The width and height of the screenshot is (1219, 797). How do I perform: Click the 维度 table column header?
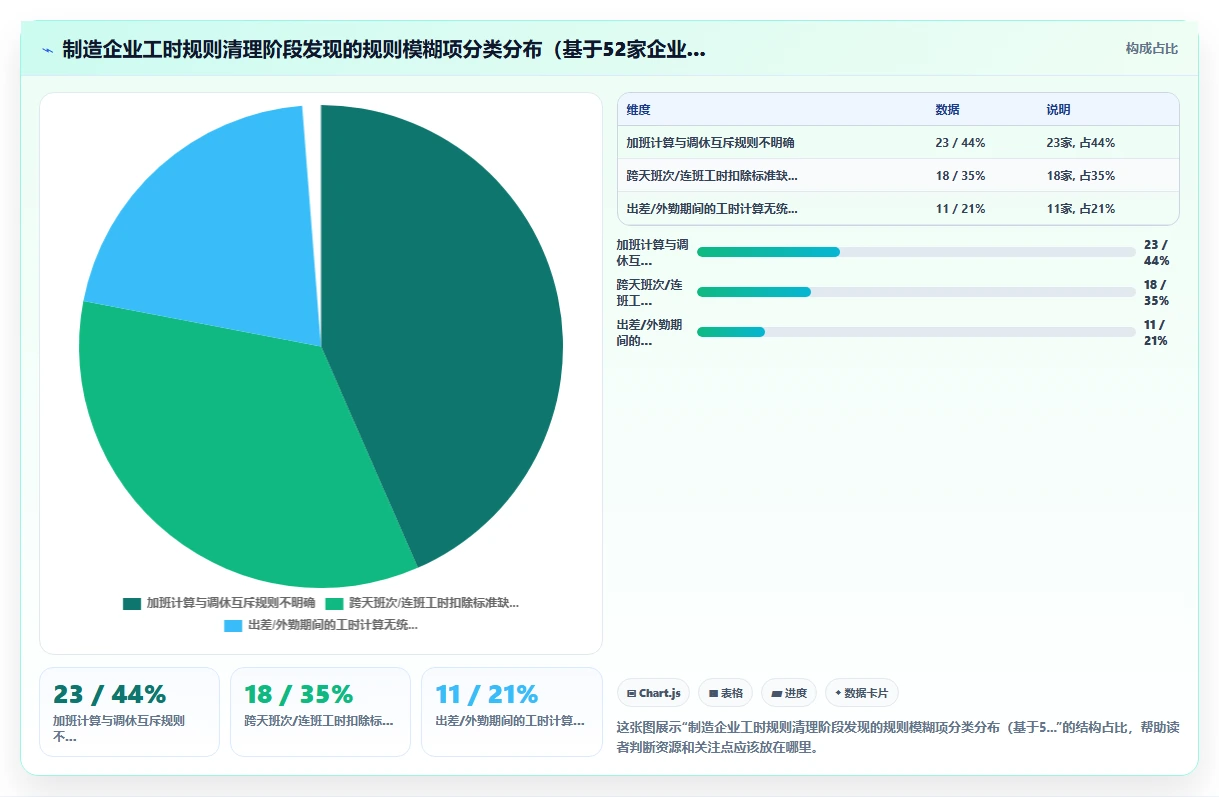click(638, 110)
